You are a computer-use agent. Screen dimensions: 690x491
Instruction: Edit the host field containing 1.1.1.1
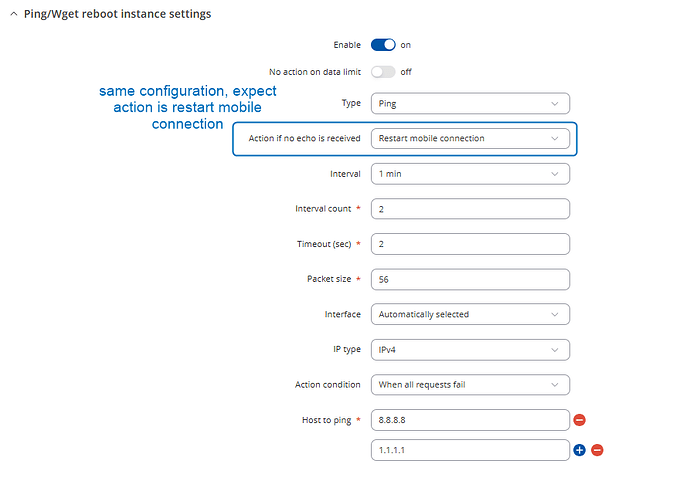[469, 450]
